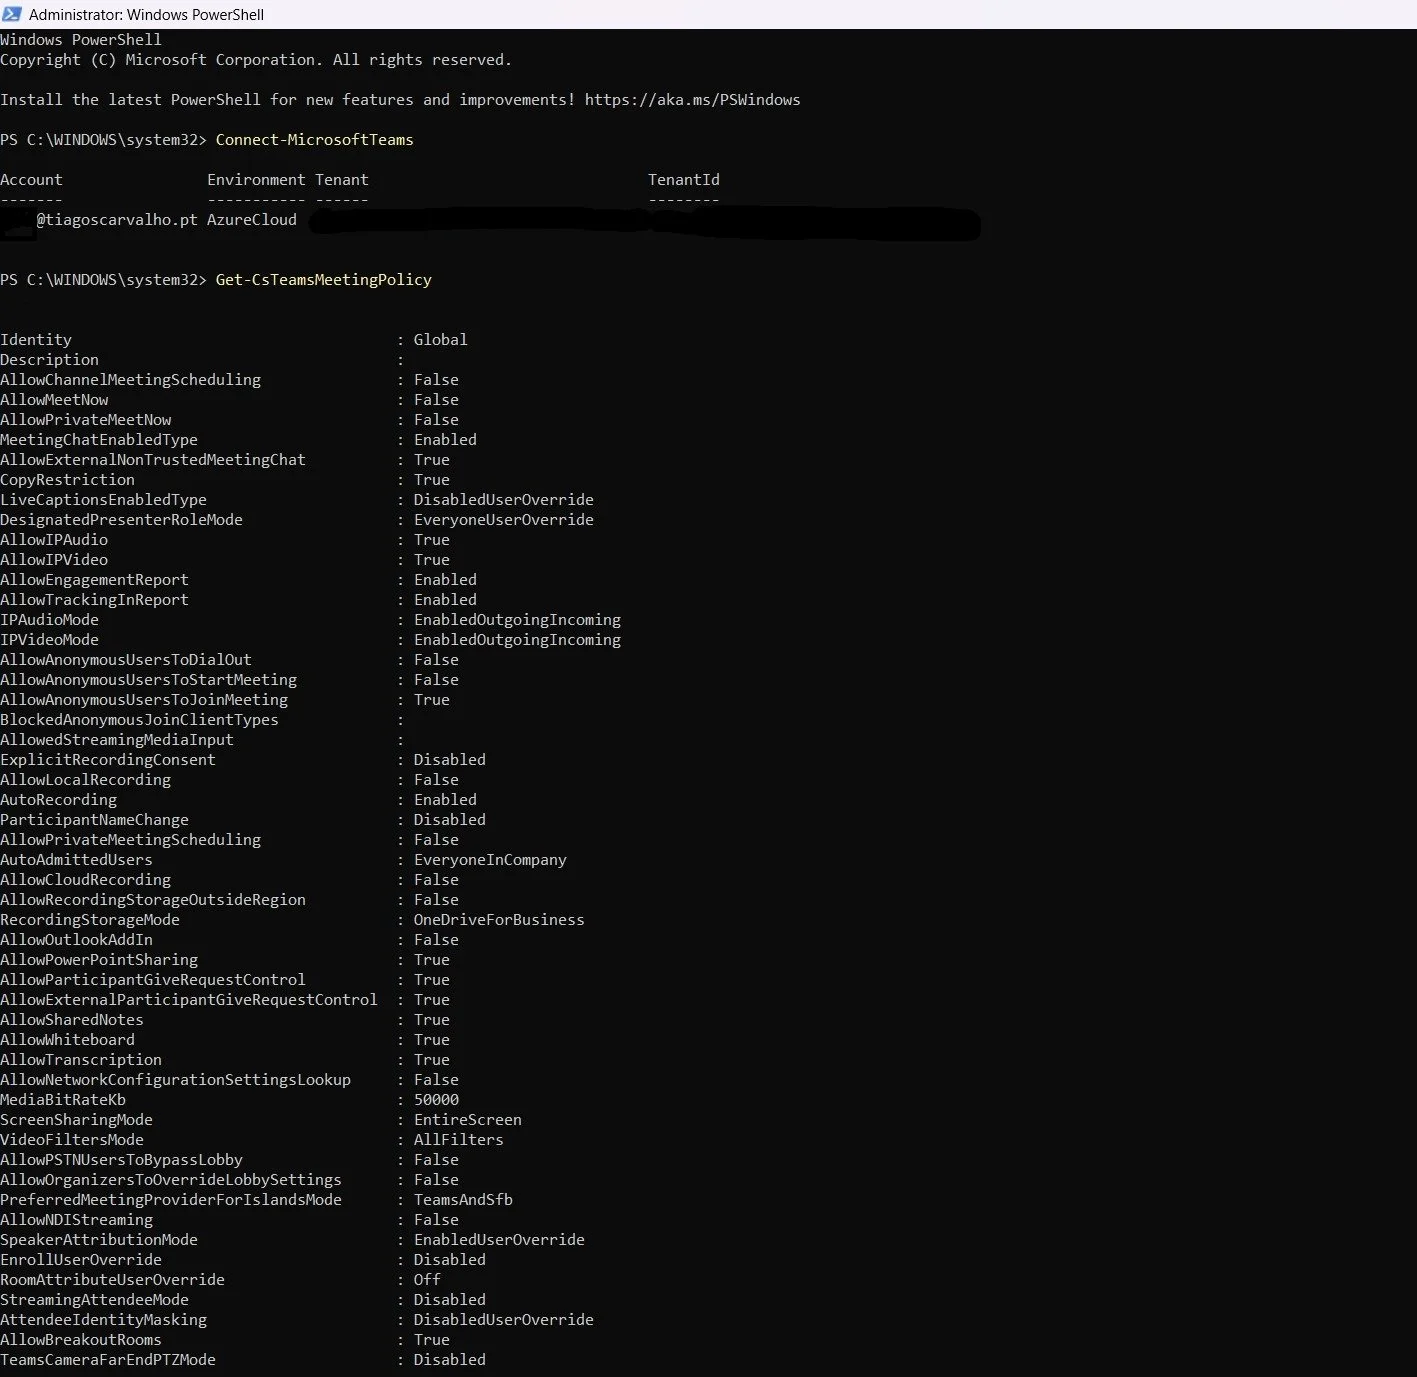This screenshot has width=1417, height=1377.
Task: Click the IPAudioMode property name
Action: point(49,620)
